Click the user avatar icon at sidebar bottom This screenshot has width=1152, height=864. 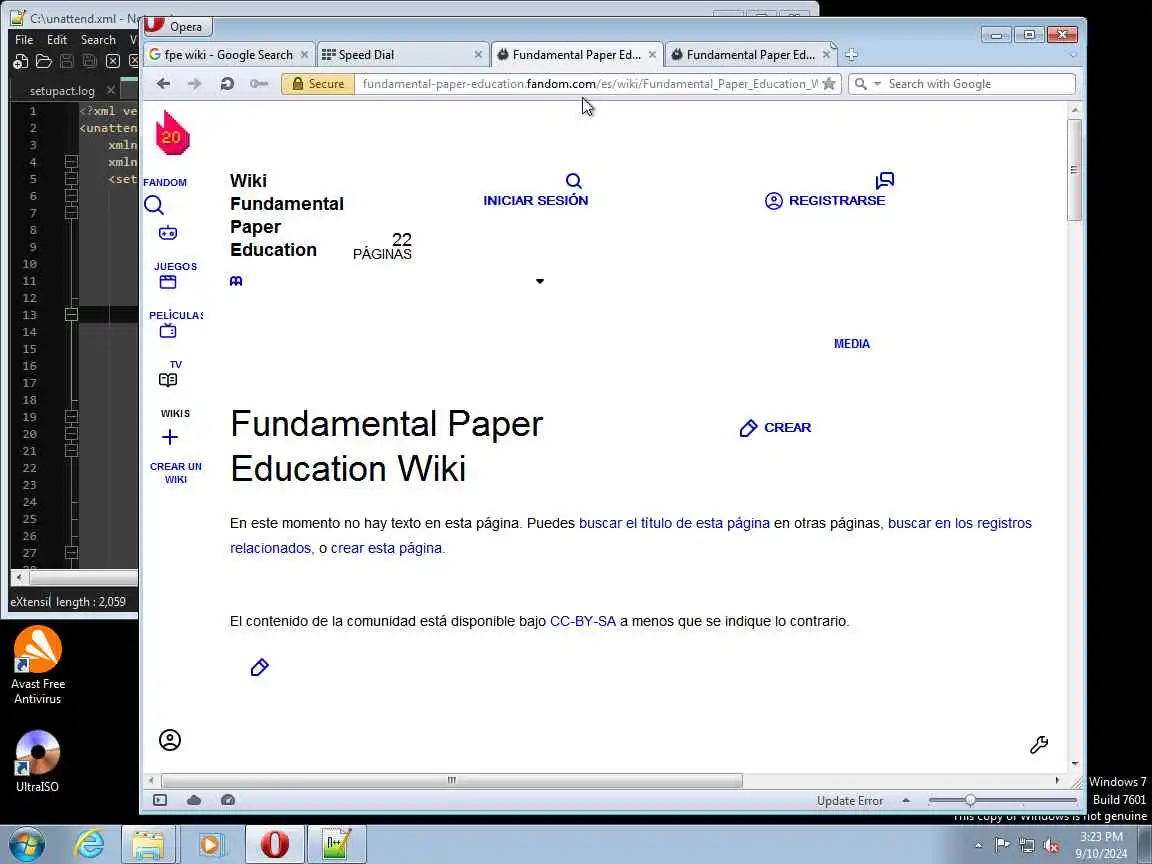pos(170,740)
